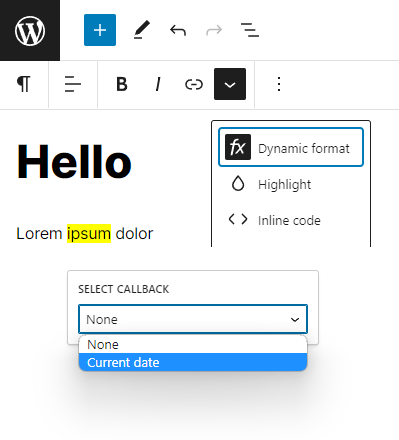Choose Highlight from the format menu

click(291, 184)
